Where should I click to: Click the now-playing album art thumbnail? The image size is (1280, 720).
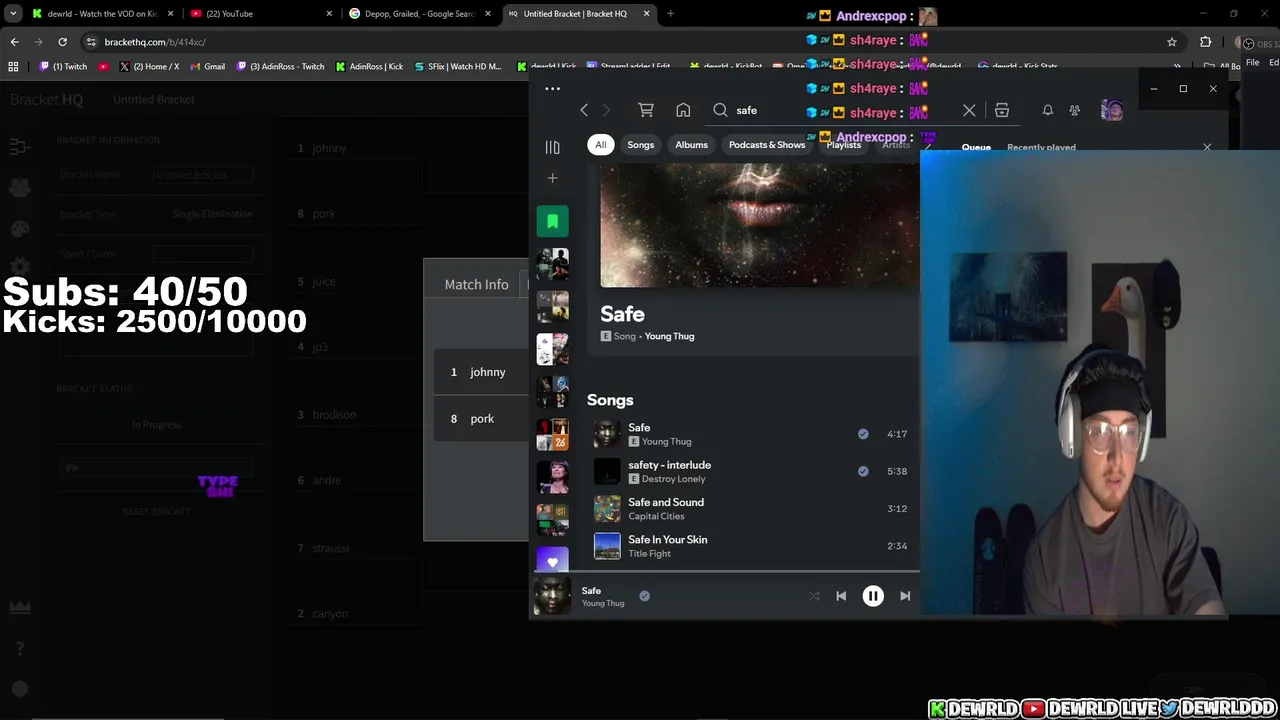(552, 596)
